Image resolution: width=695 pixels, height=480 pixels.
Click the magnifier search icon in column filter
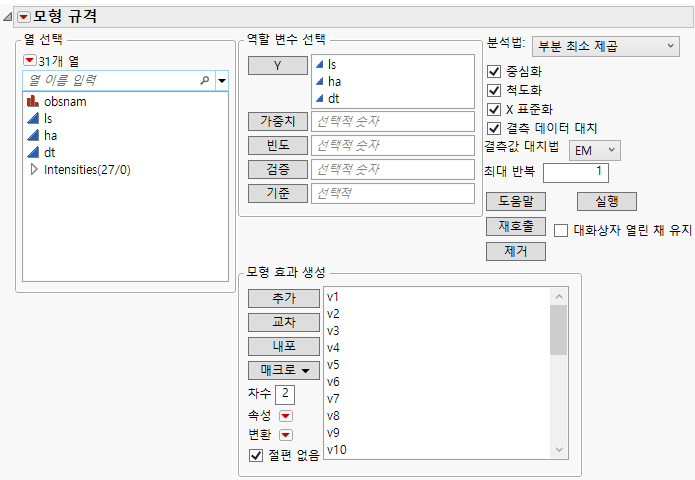pyautogui.click(x=204, y=81)
